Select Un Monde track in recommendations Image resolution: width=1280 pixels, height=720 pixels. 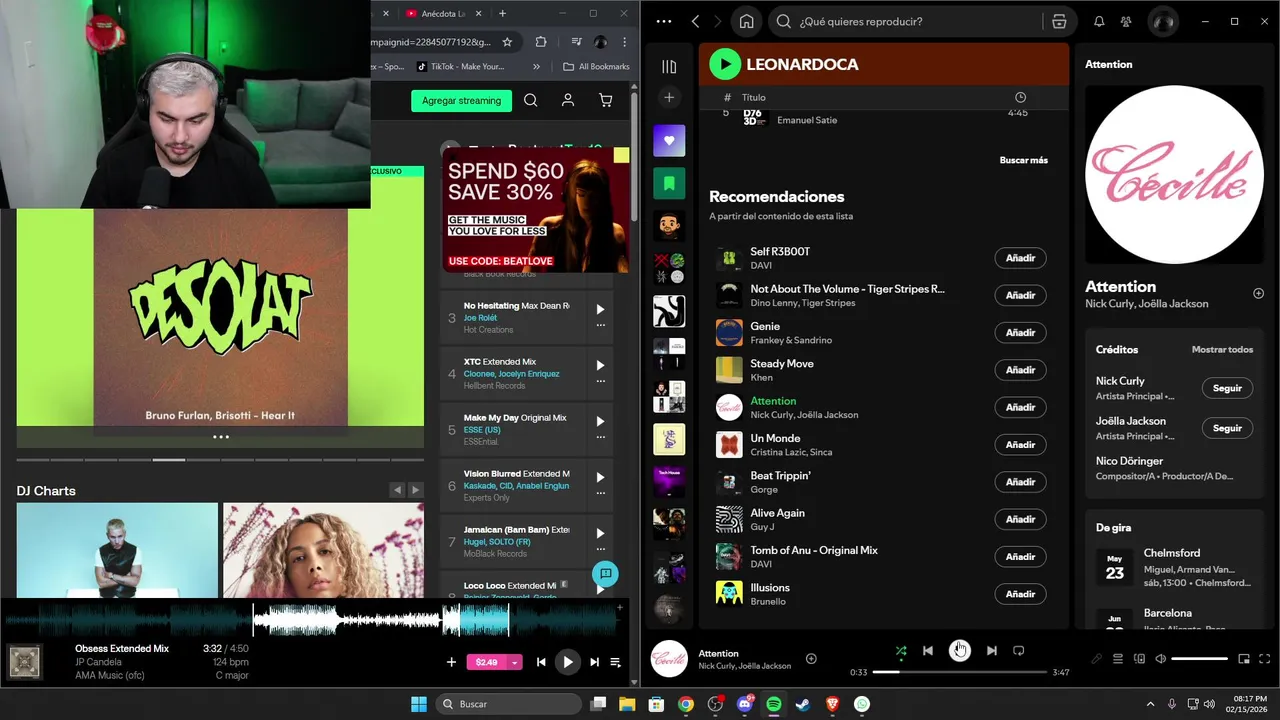[x=883, y=445]
